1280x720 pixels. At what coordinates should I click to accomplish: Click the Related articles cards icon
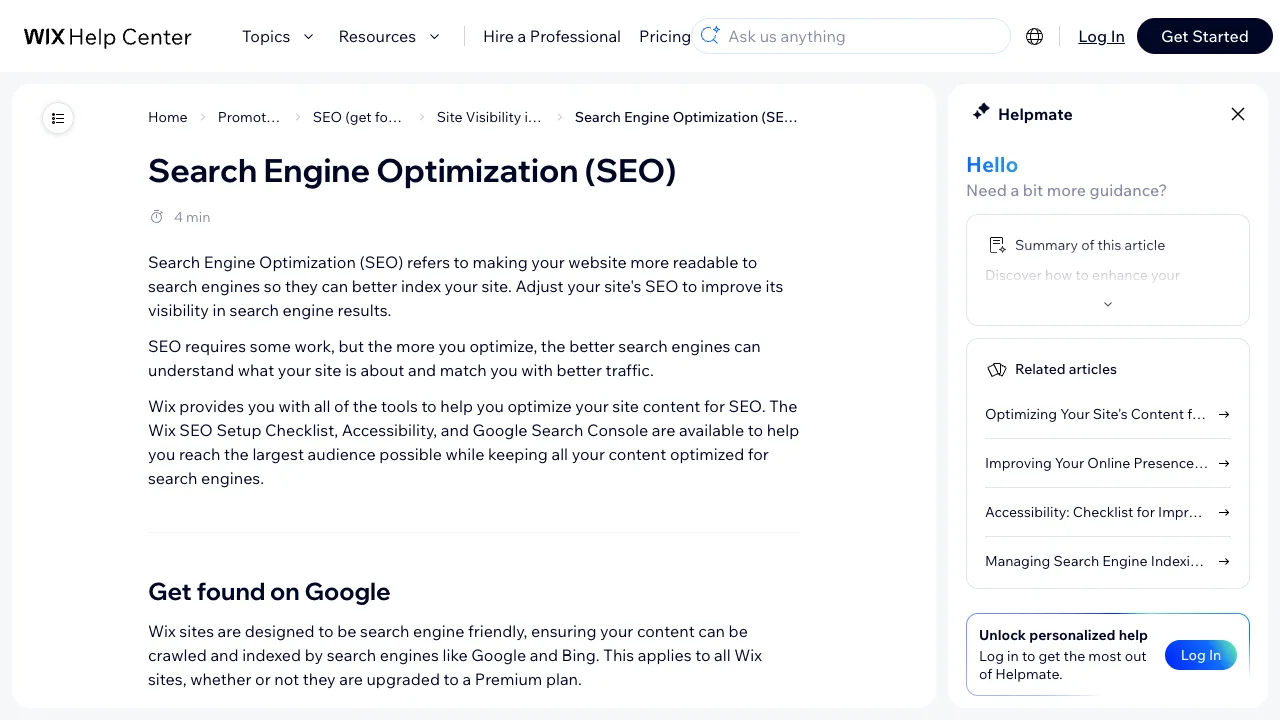point(997,369)
